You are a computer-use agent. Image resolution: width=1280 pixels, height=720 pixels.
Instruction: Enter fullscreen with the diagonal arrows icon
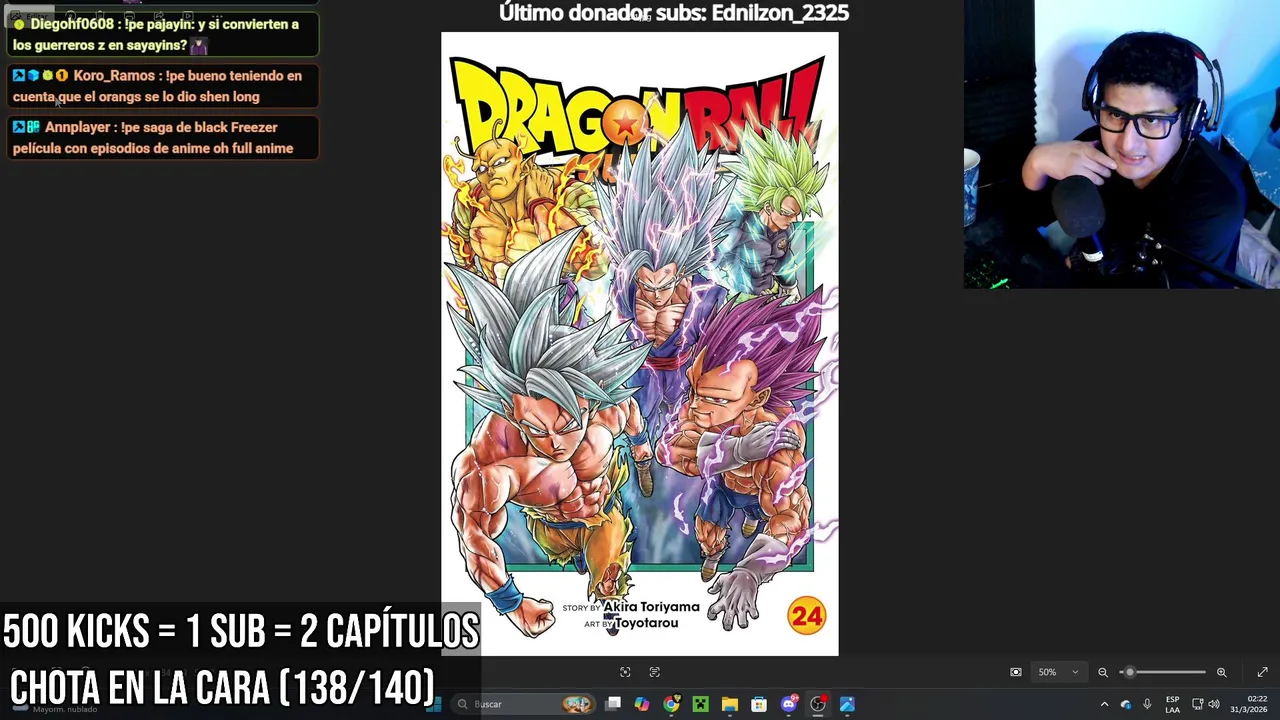(1262, 672)
